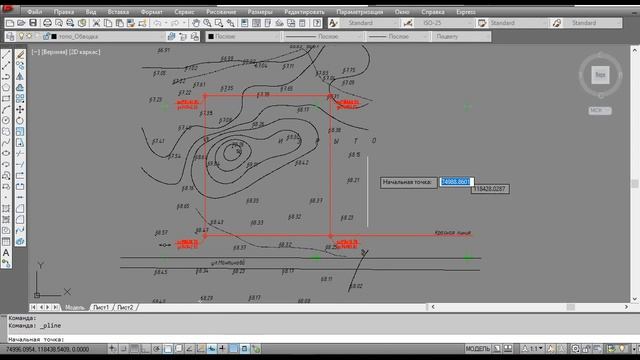Screen dimensions: 640x360
Task: Open the table style Standard dropdown
Action: 517,23
